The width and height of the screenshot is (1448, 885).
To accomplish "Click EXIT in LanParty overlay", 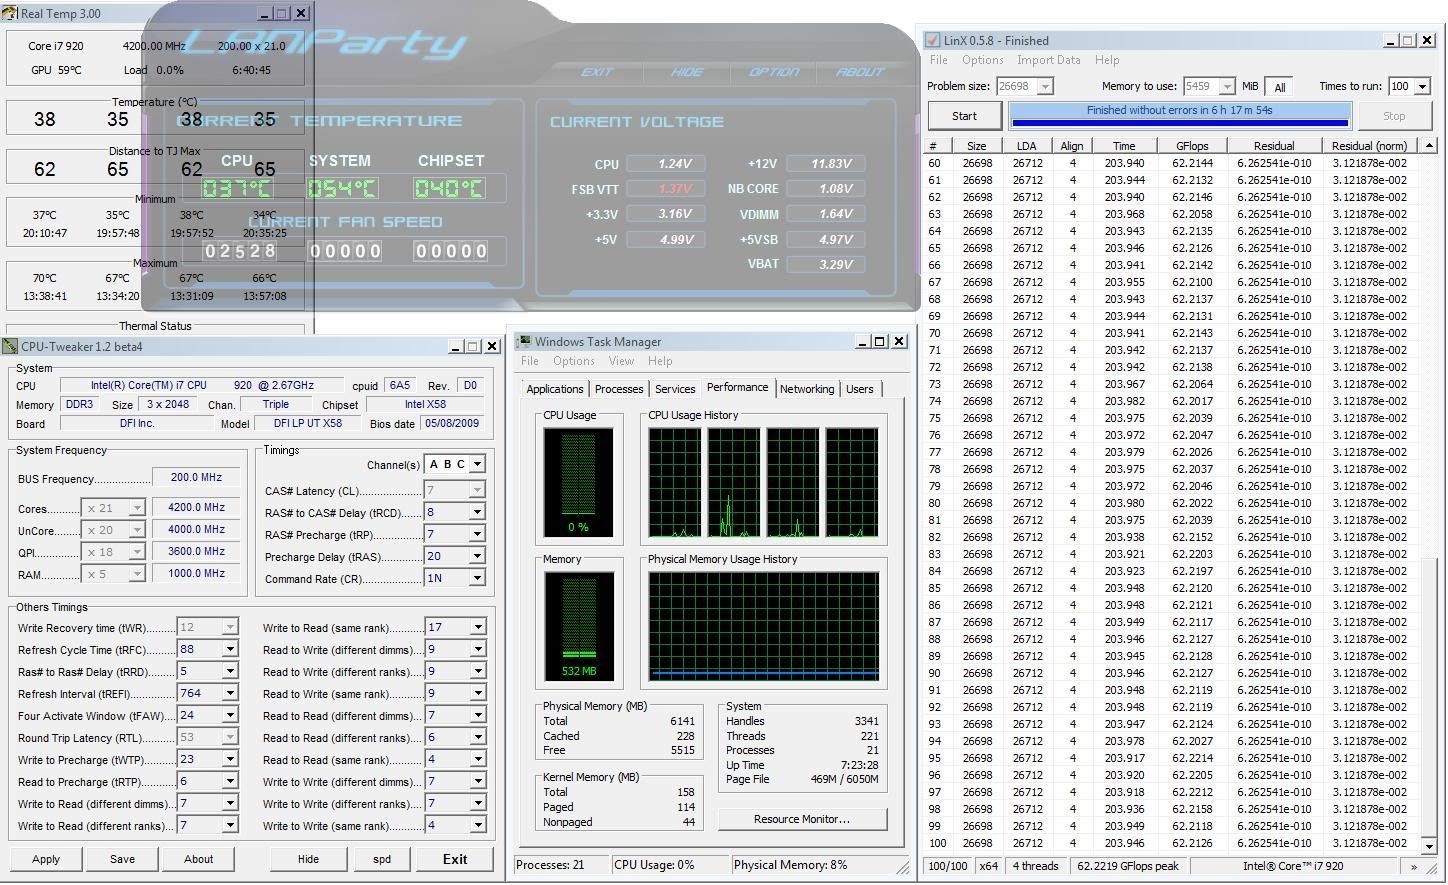I will point(597,72).
